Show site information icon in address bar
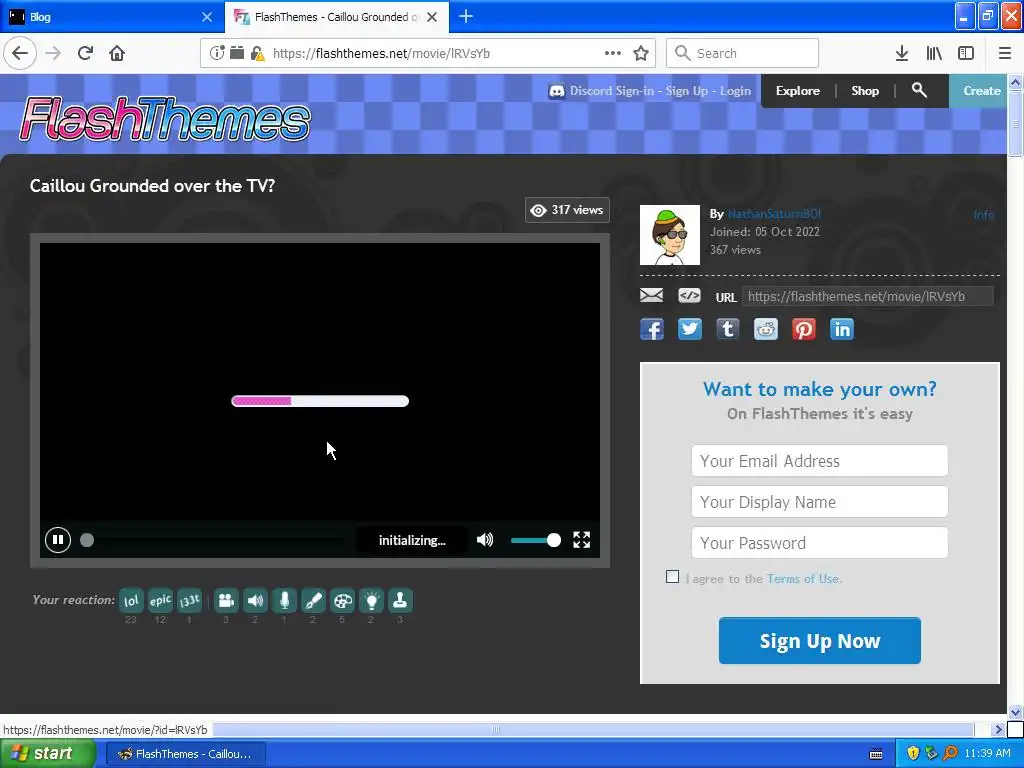Screen dimensions: 1024x768 click(217, 53)
